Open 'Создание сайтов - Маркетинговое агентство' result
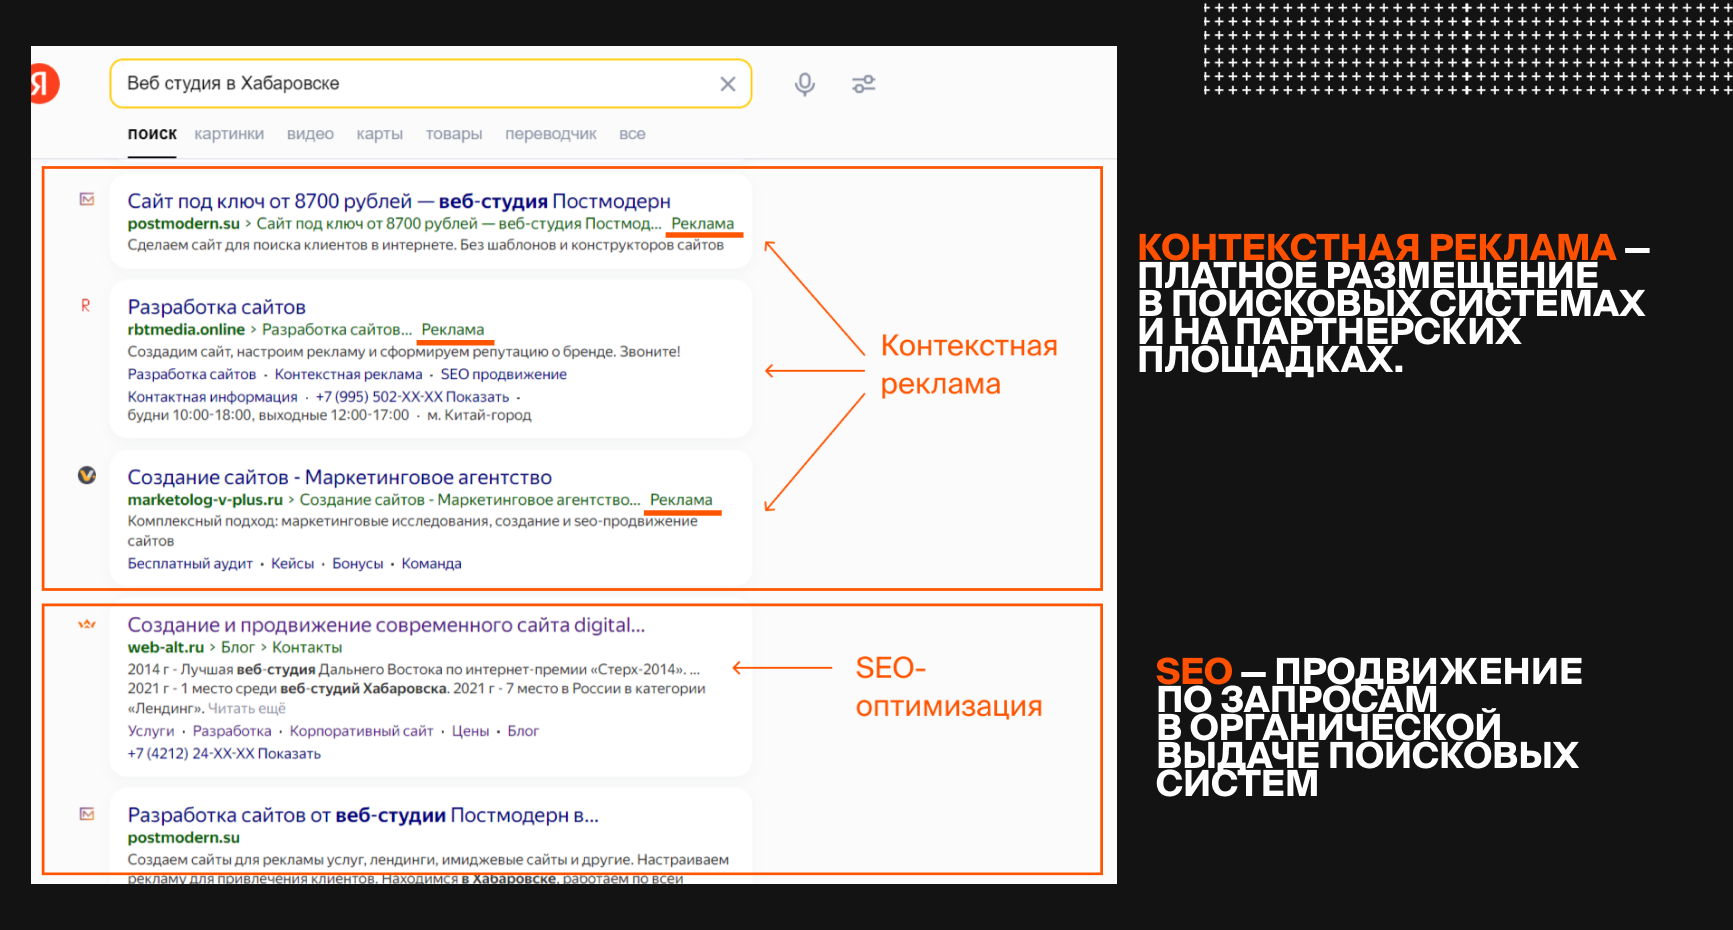The width and height of the screenshot is (1733, 930). point(340,477)
